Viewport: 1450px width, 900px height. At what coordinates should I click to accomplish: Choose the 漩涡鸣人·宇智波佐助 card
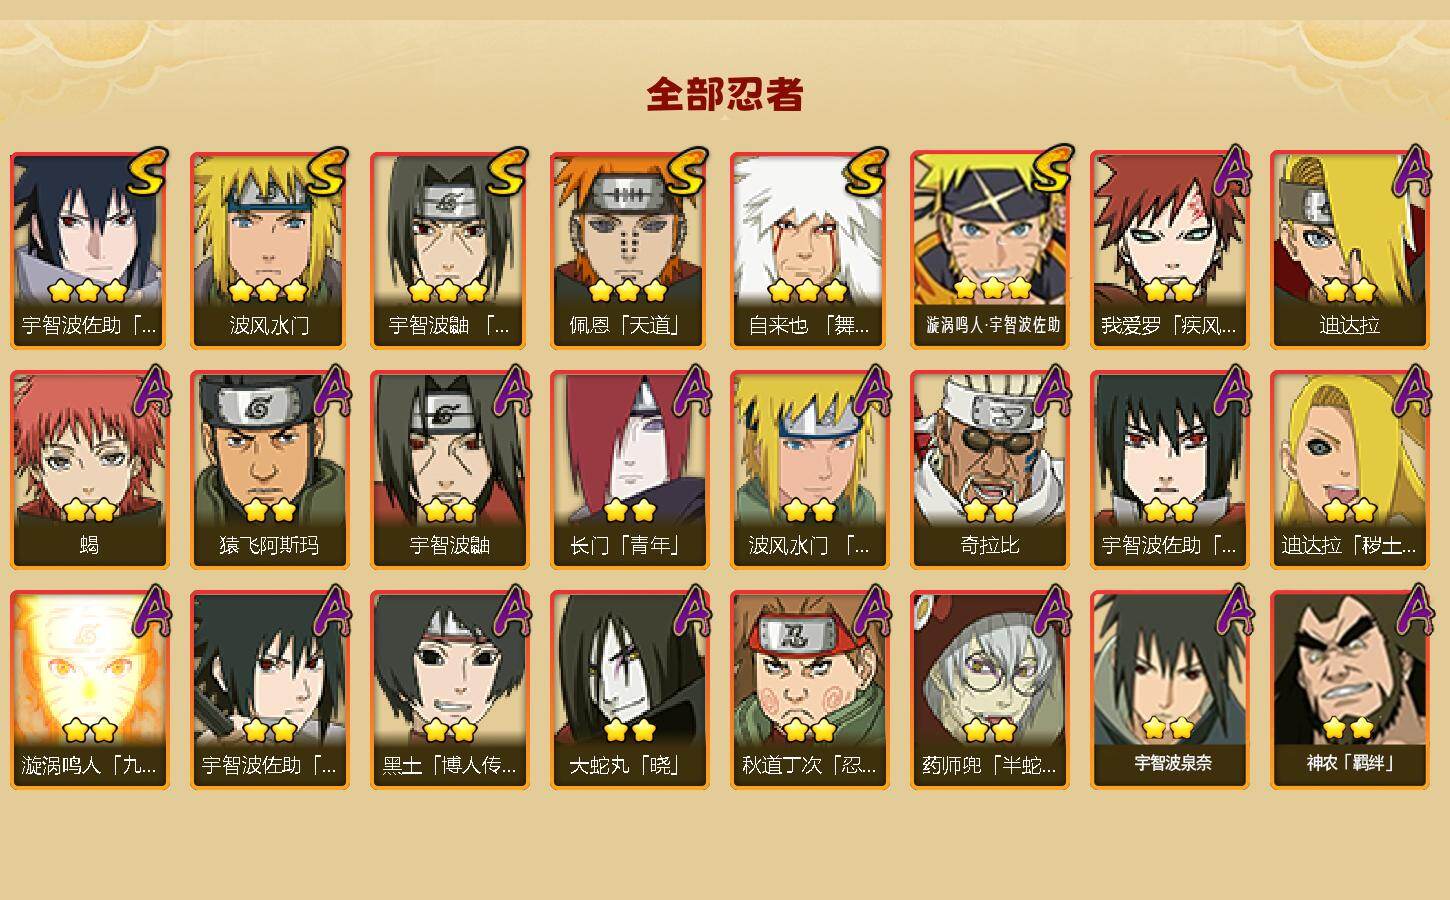coord(991,250)
